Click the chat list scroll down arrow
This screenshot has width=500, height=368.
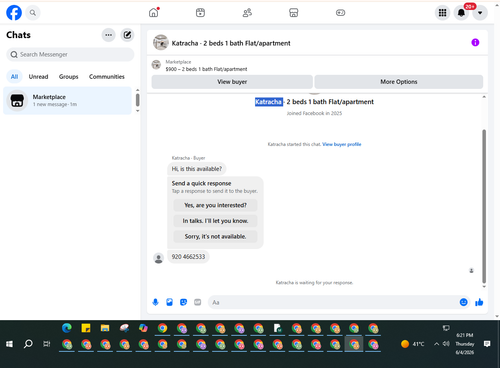(137, 111)
